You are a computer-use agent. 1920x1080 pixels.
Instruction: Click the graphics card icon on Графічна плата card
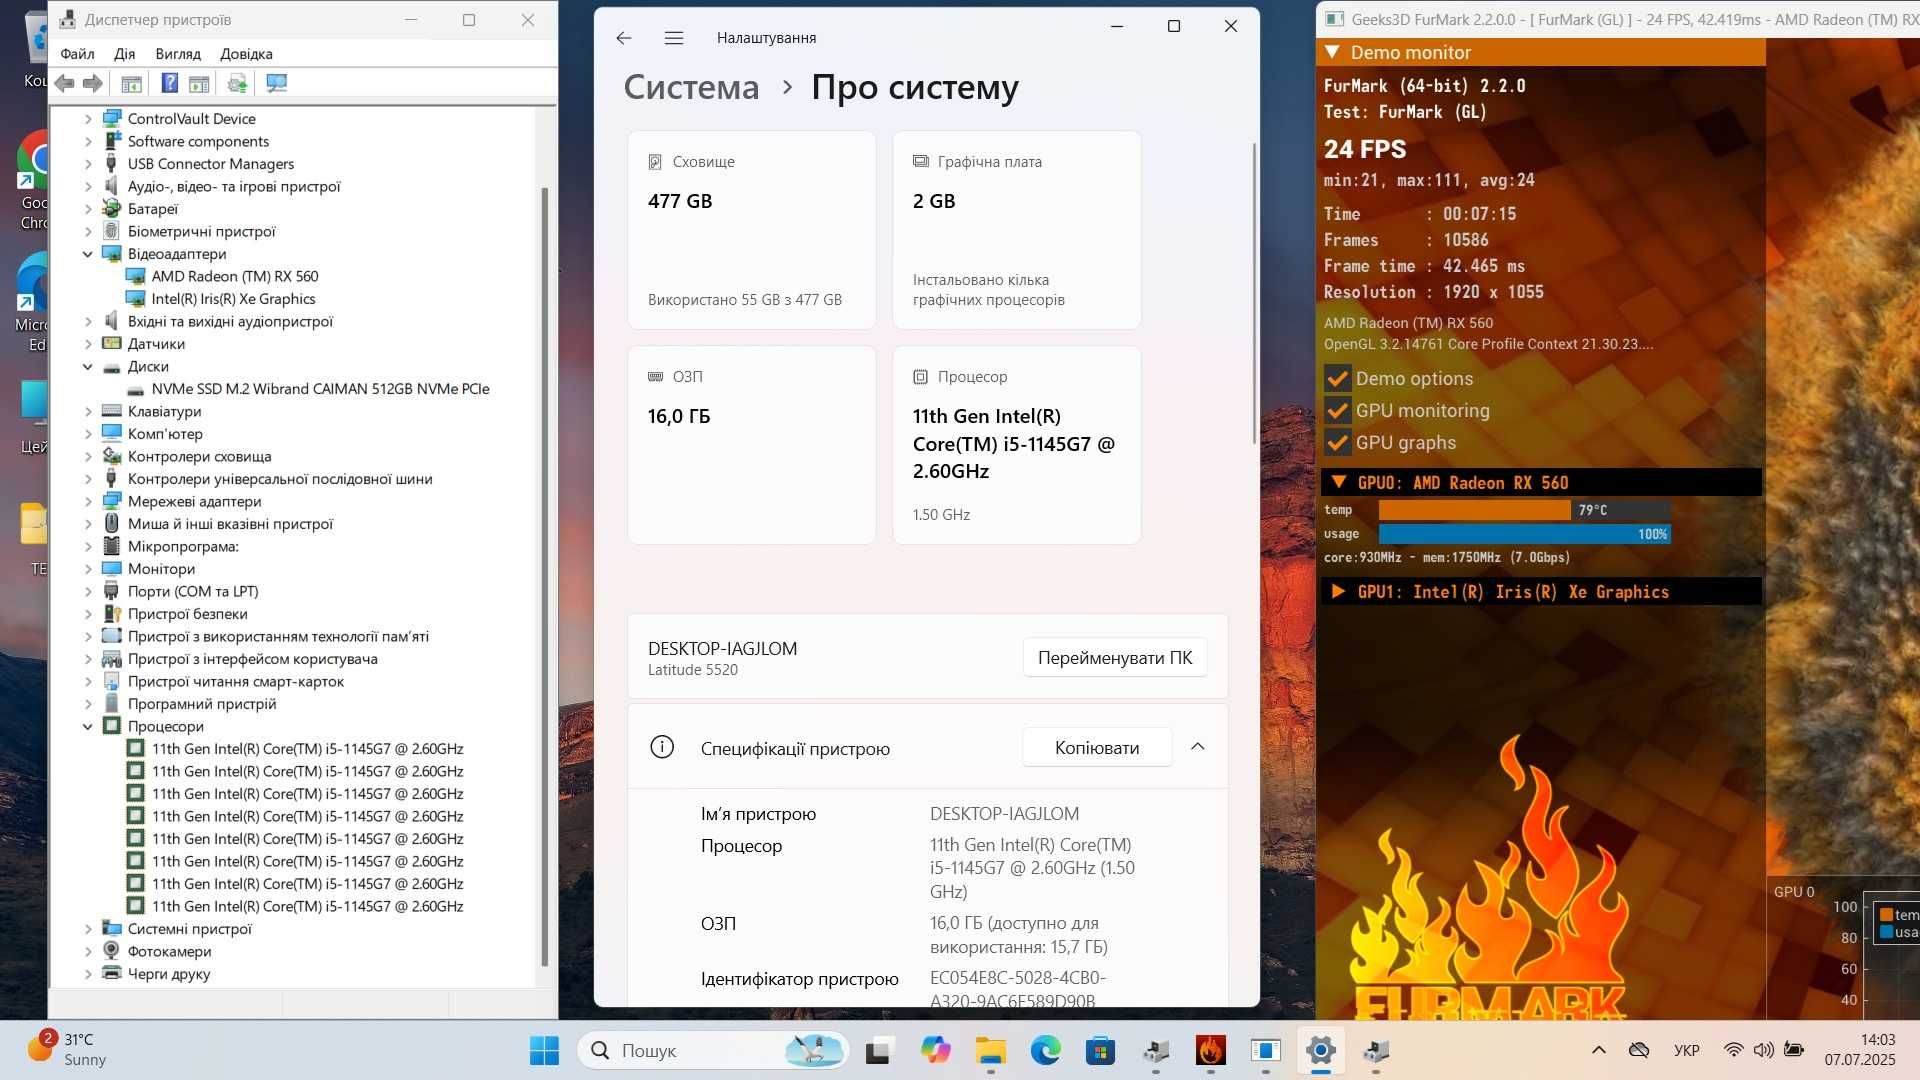[x=921, y=162]
